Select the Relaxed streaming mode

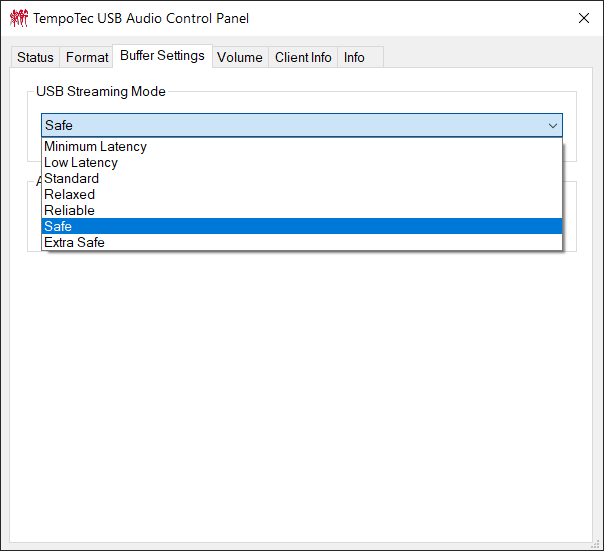(x=69, y=195)
